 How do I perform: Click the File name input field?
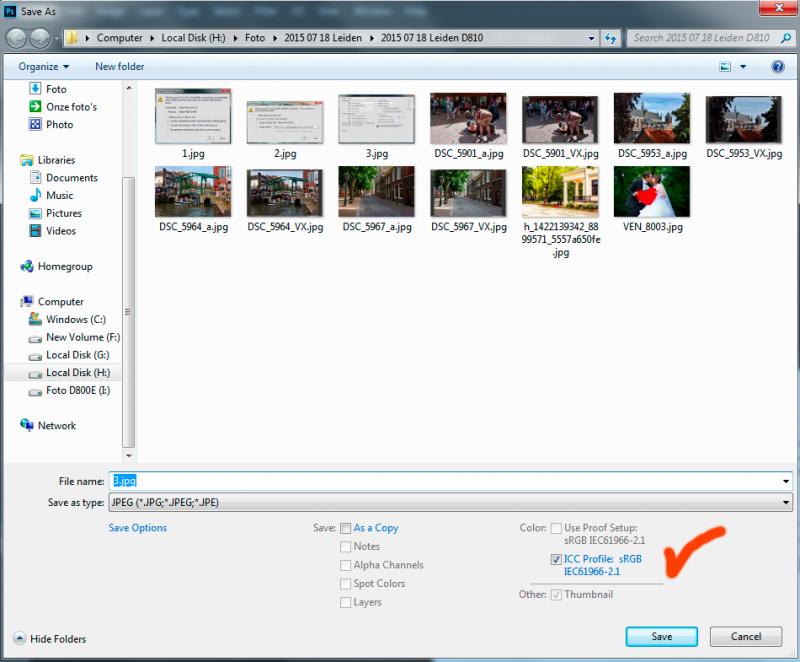pyautogui.click(x=446, y=481)
